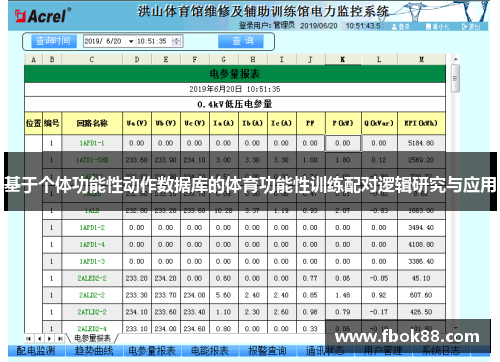The image size is (500, 362).
Task: Open the 通讯状态 menu tab
Action: (x=325, y=351)
